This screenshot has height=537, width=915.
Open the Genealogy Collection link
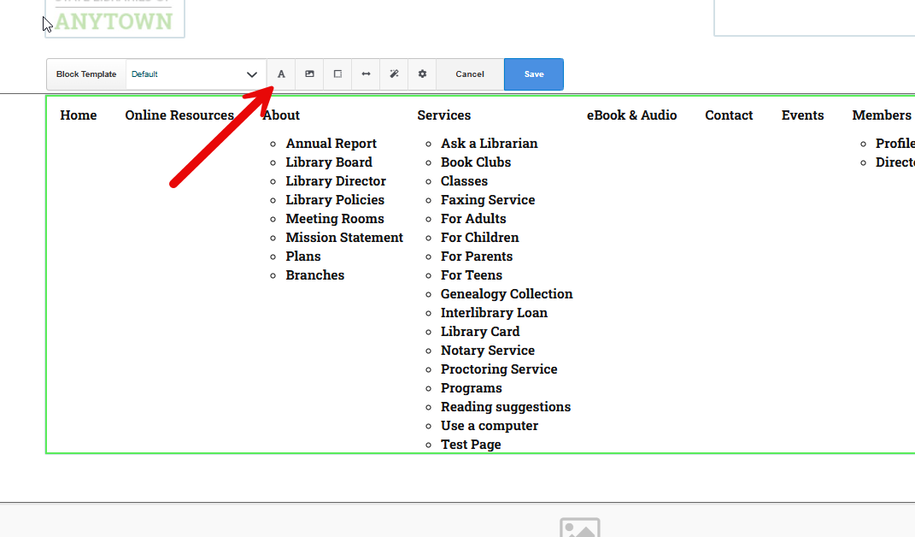coord(507,294)
